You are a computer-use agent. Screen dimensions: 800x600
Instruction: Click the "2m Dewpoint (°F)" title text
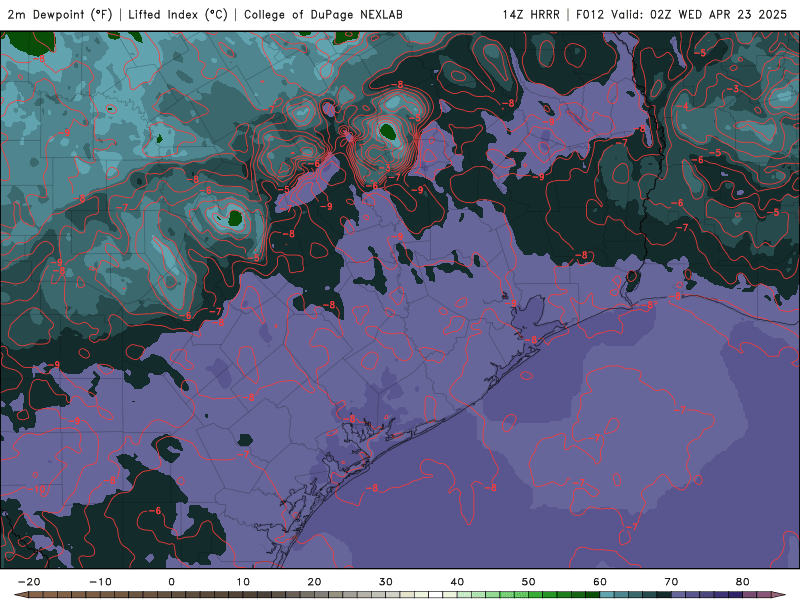[60, 15]
